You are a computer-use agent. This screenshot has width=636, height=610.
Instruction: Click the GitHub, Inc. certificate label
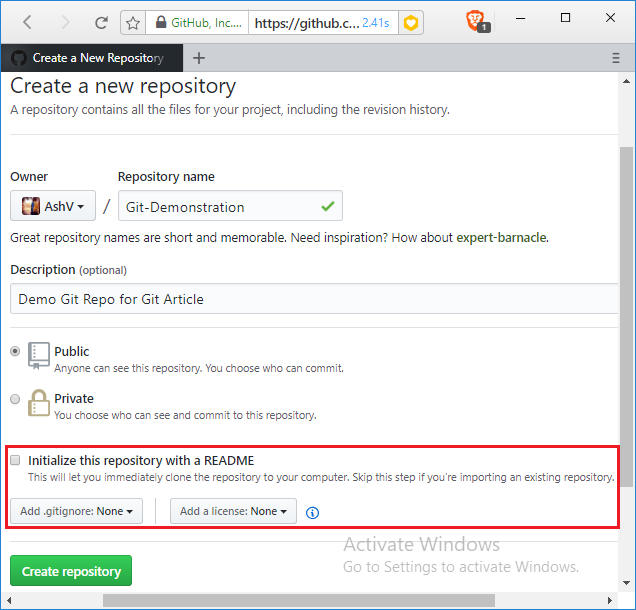point(206,23)
